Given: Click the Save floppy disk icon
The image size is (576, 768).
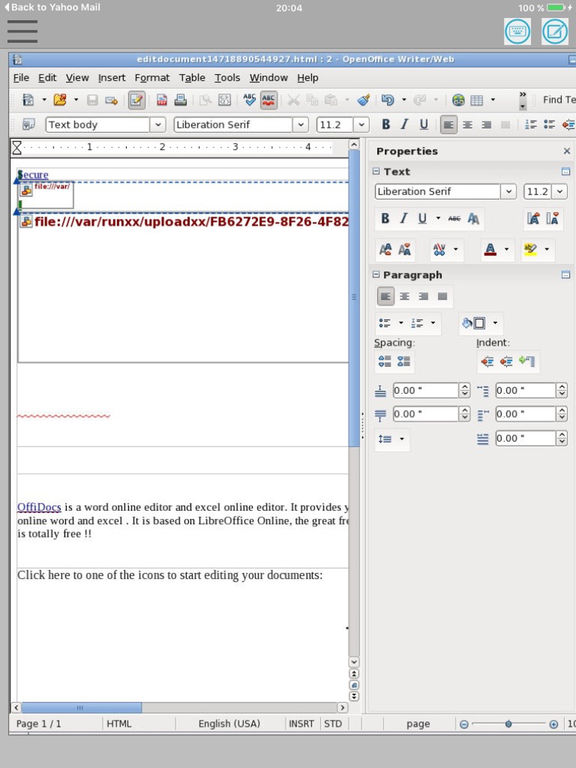Looking at the screenshot, I should click(x=92, y=100).
